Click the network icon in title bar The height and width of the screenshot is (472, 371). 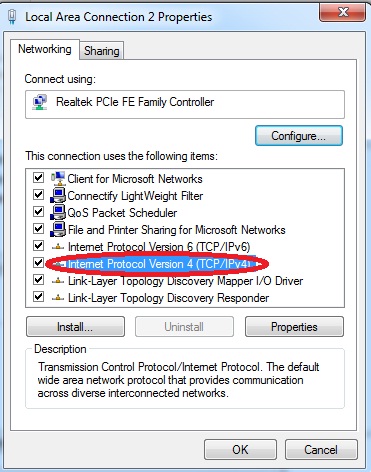click(13, 17)
